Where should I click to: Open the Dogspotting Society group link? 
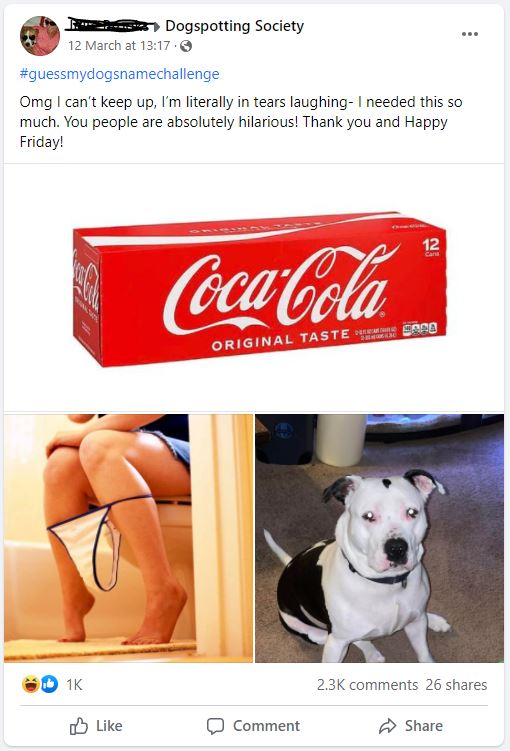tap(235, 26)
